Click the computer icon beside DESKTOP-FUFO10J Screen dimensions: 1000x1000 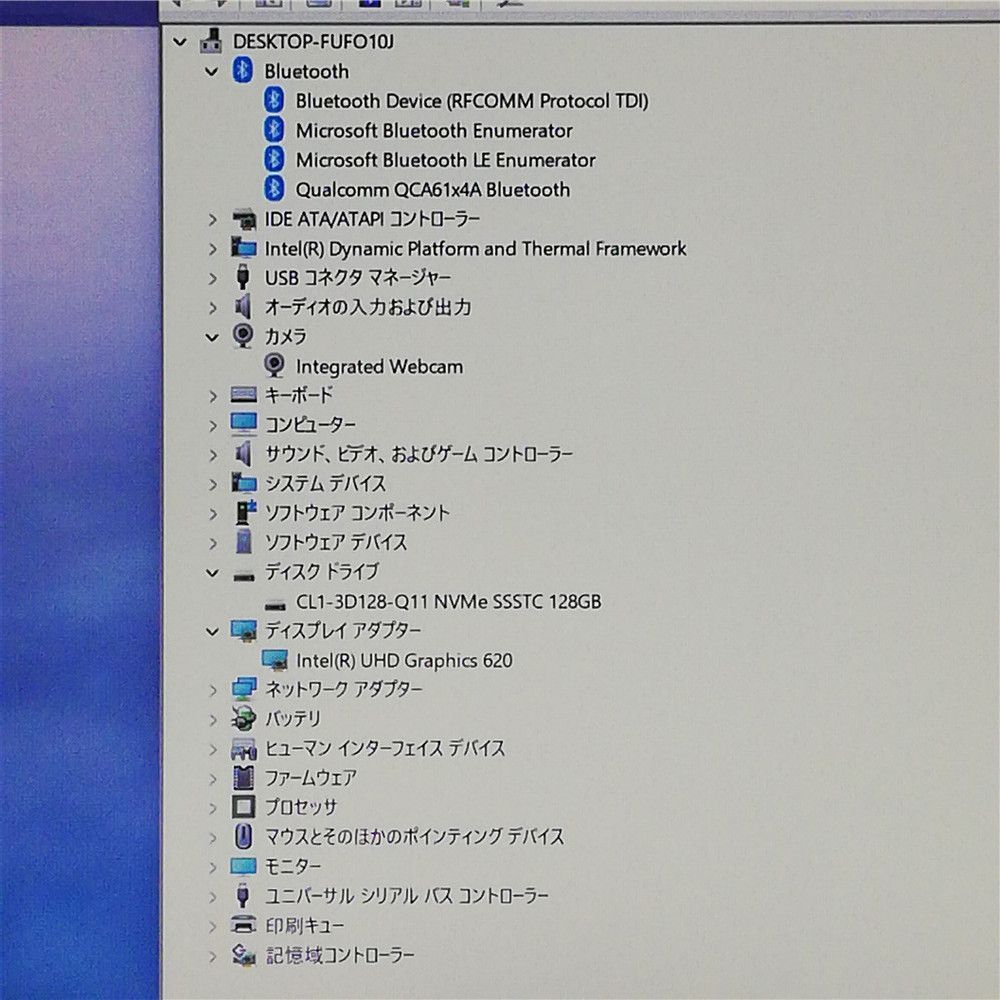click(x=211, y=40)
